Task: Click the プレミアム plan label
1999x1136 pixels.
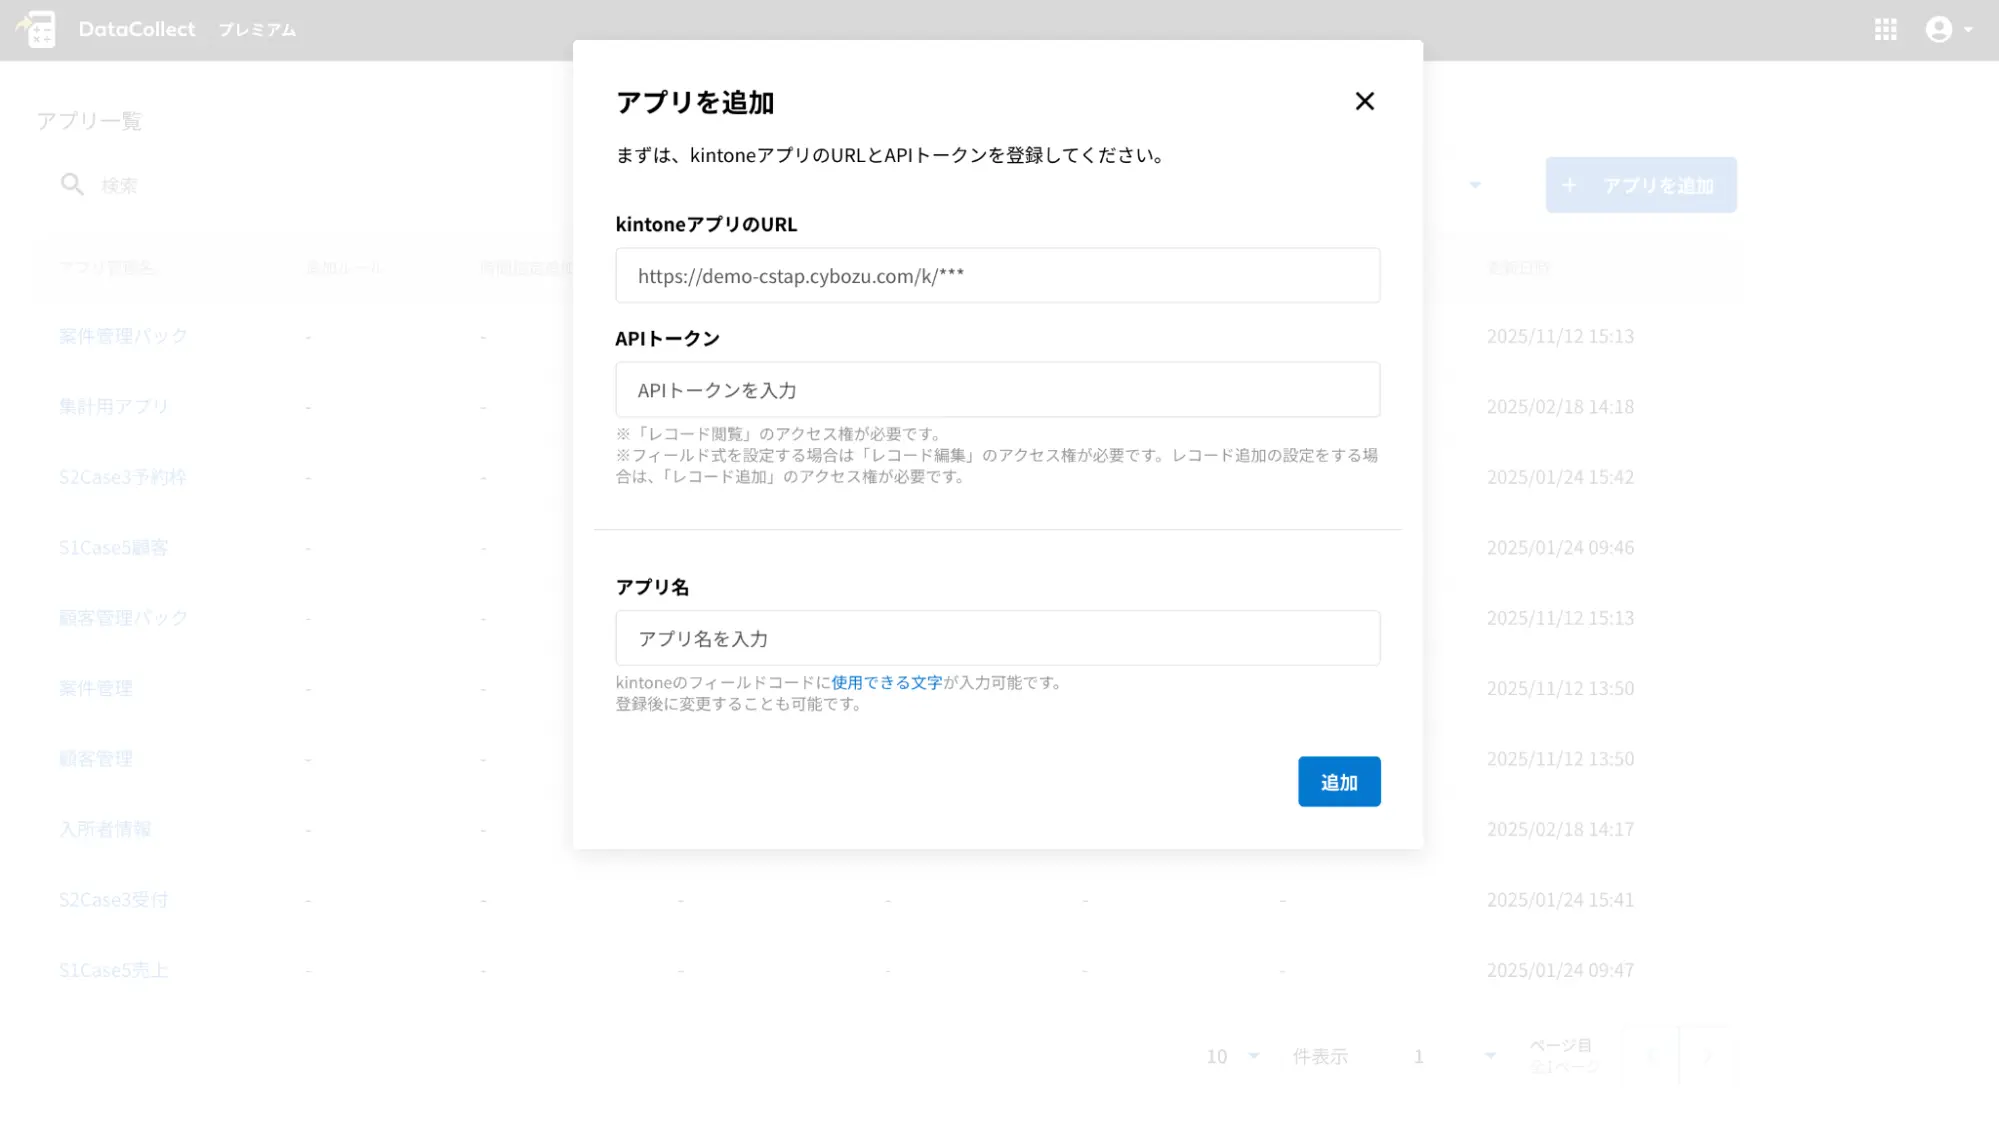Action: pyautogui.click(x=257, y=30)
